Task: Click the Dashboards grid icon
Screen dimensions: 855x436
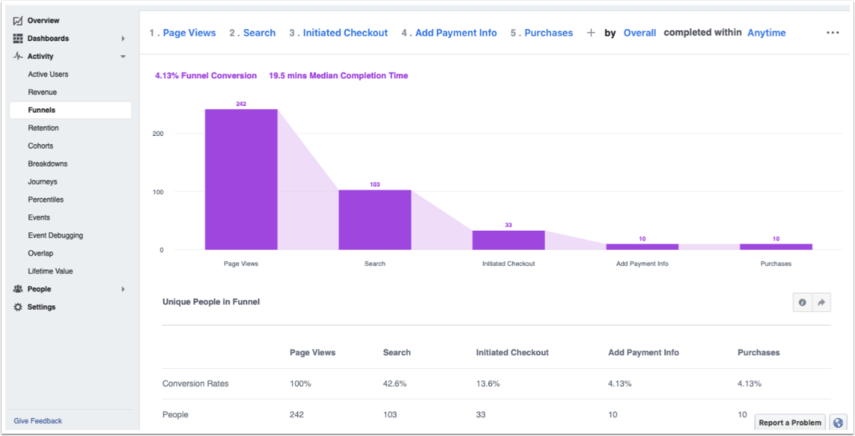Action: coord(18,38)
